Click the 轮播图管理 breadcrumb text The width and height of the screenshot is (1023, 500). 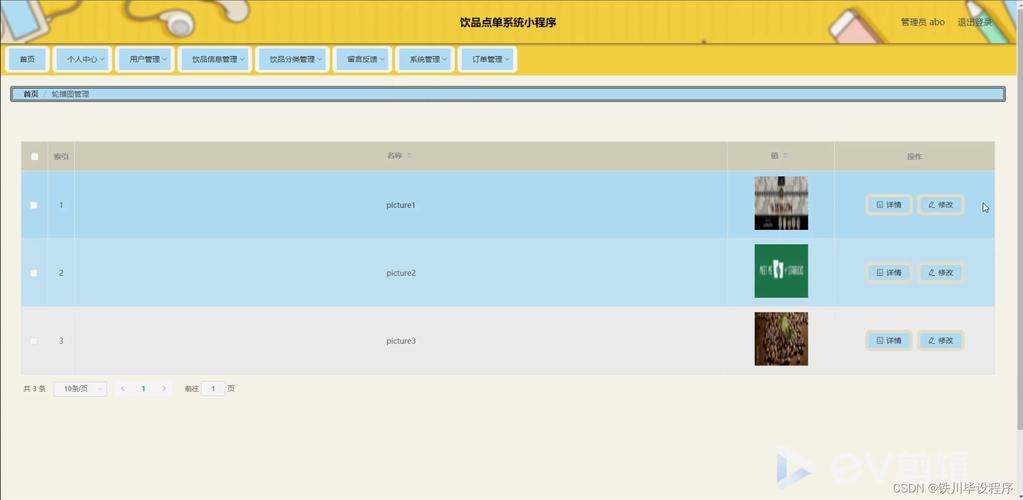70,94
